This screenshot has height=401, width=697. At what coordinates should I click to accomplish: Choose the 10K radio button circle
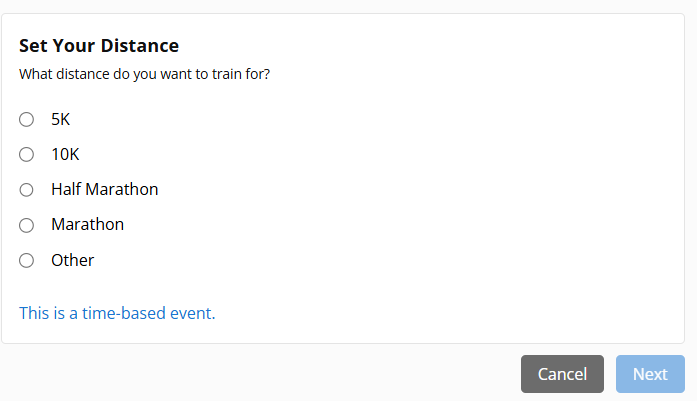click(27, 155)
